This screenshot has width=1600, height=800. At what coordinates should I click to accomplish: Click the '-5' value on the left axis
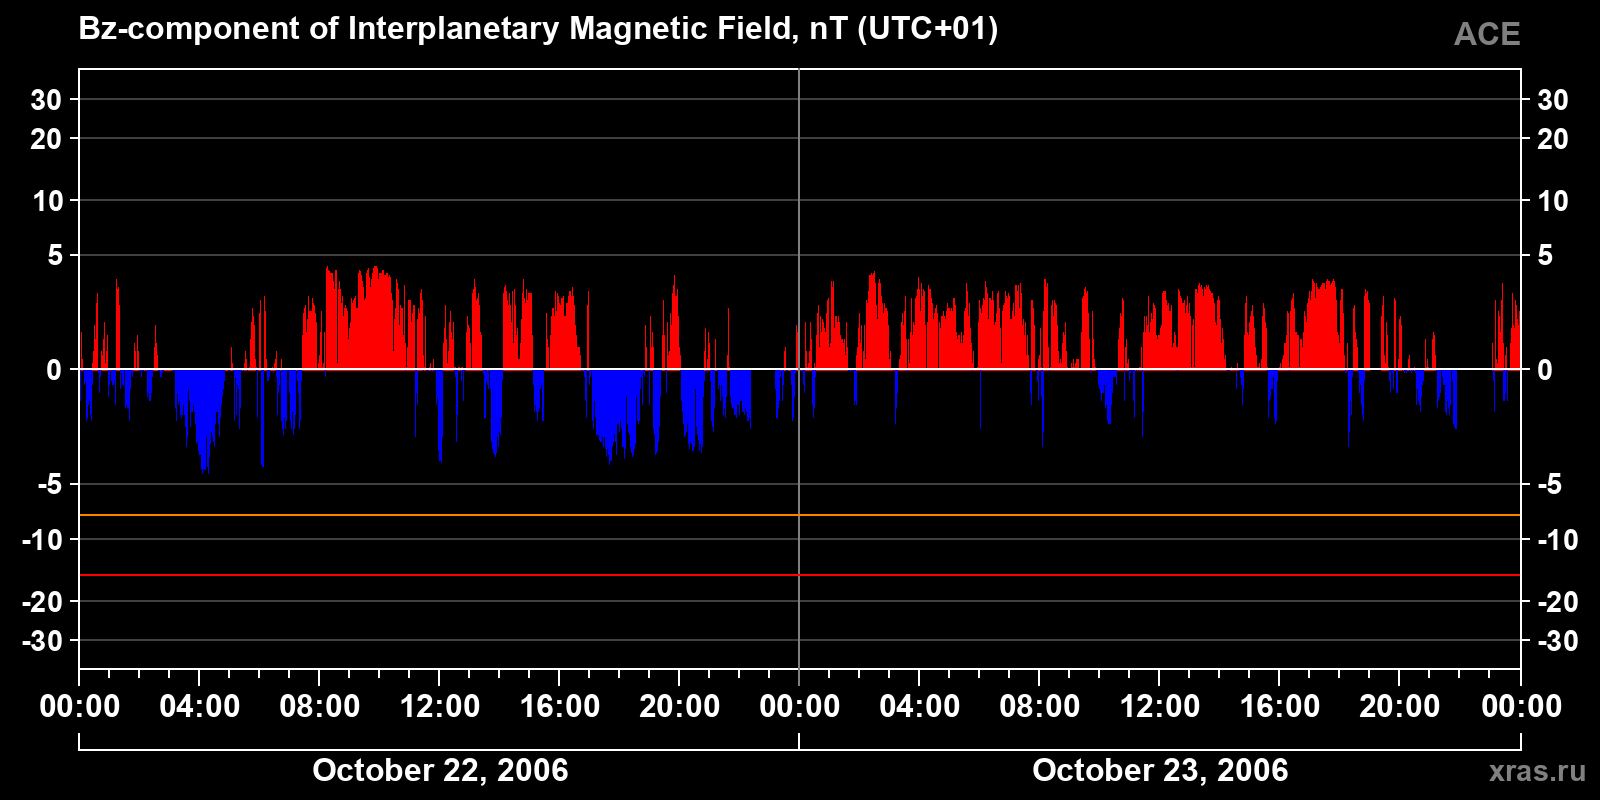50,485
